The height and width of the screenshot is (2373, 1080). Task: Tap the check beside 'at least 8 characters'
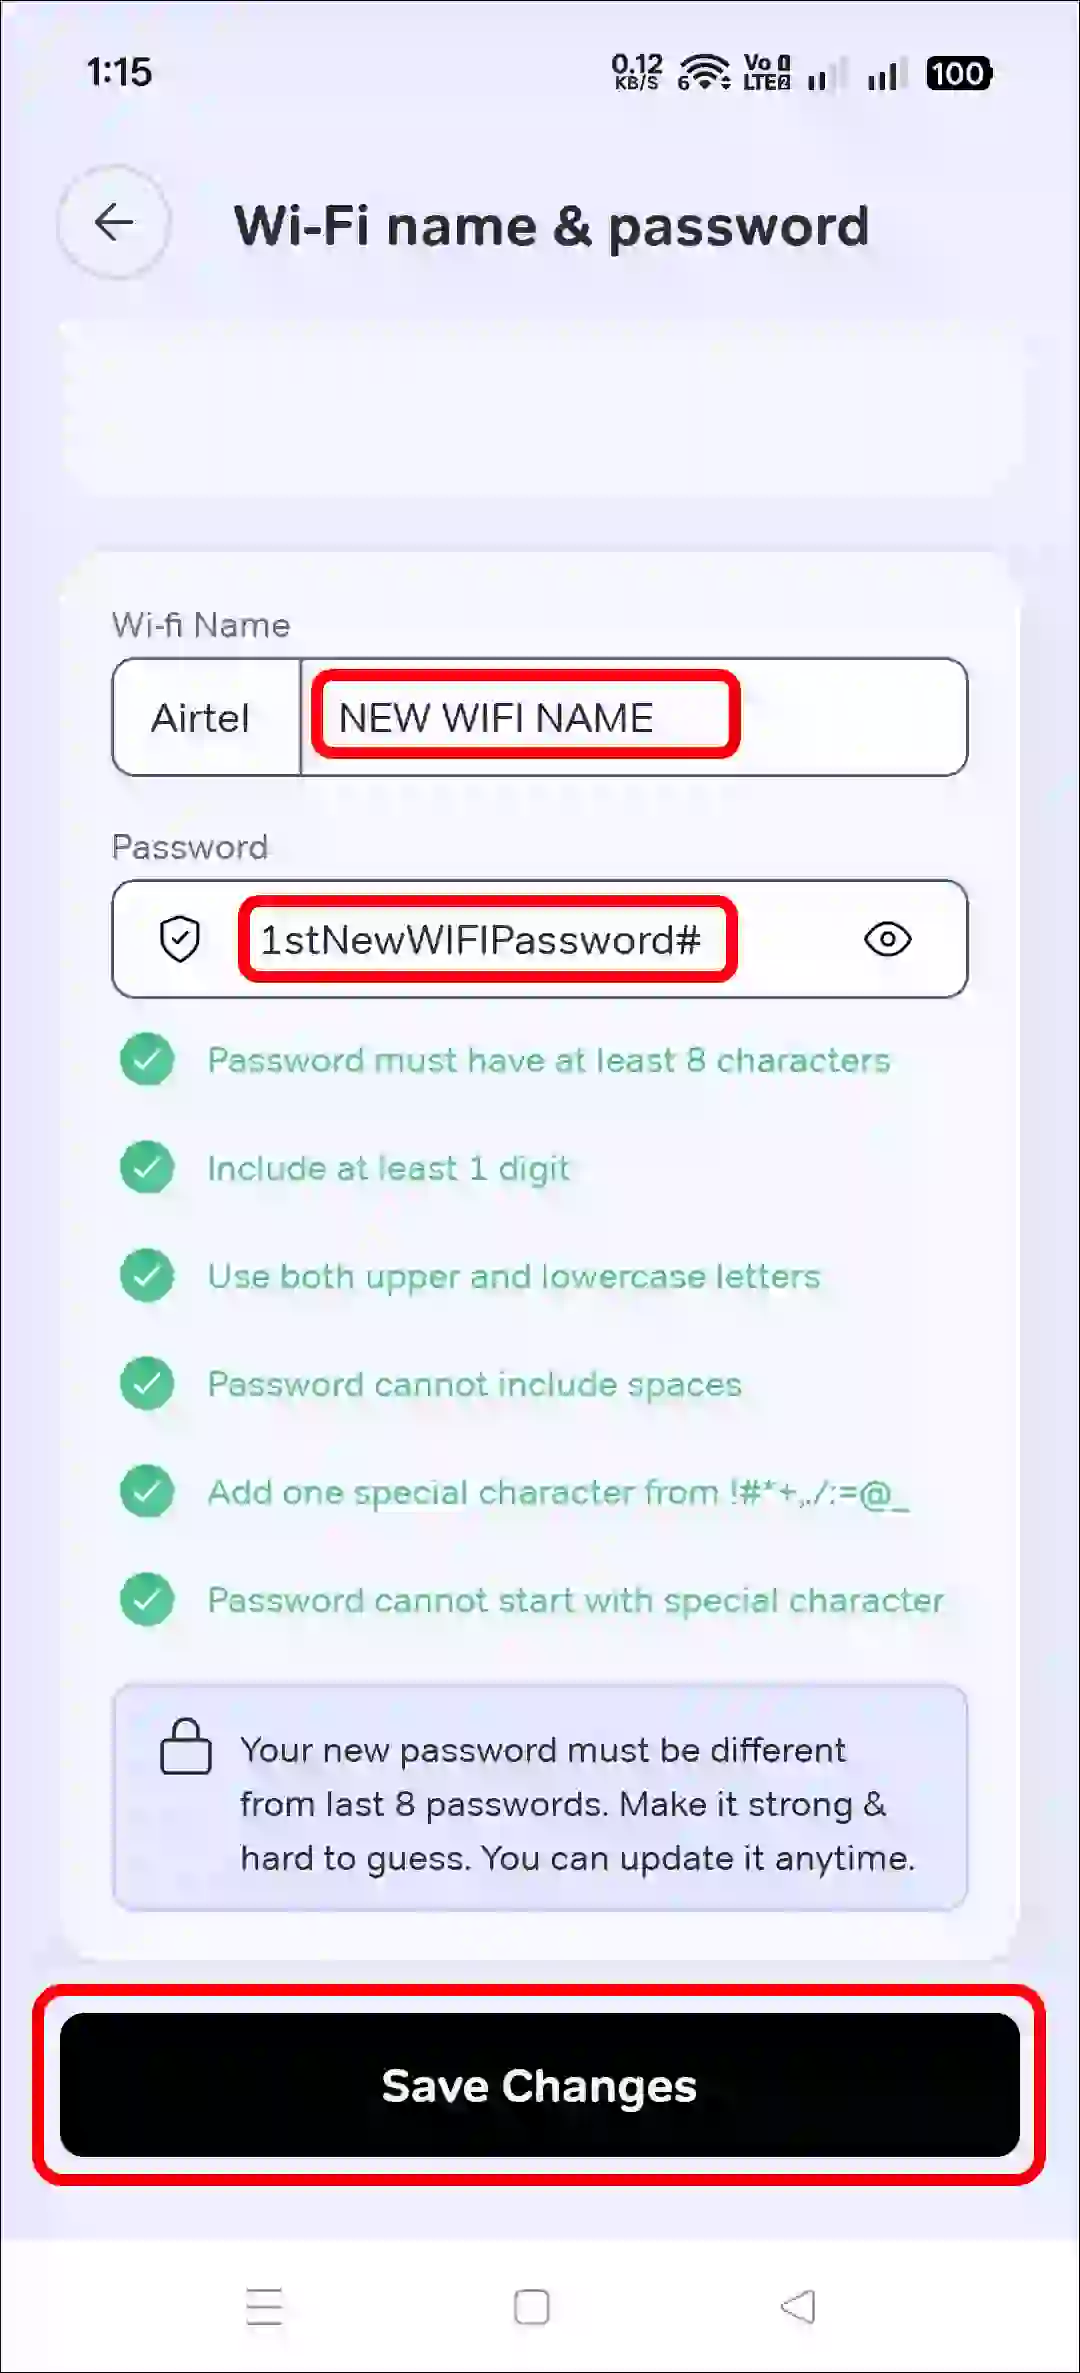click(146, 1060)
